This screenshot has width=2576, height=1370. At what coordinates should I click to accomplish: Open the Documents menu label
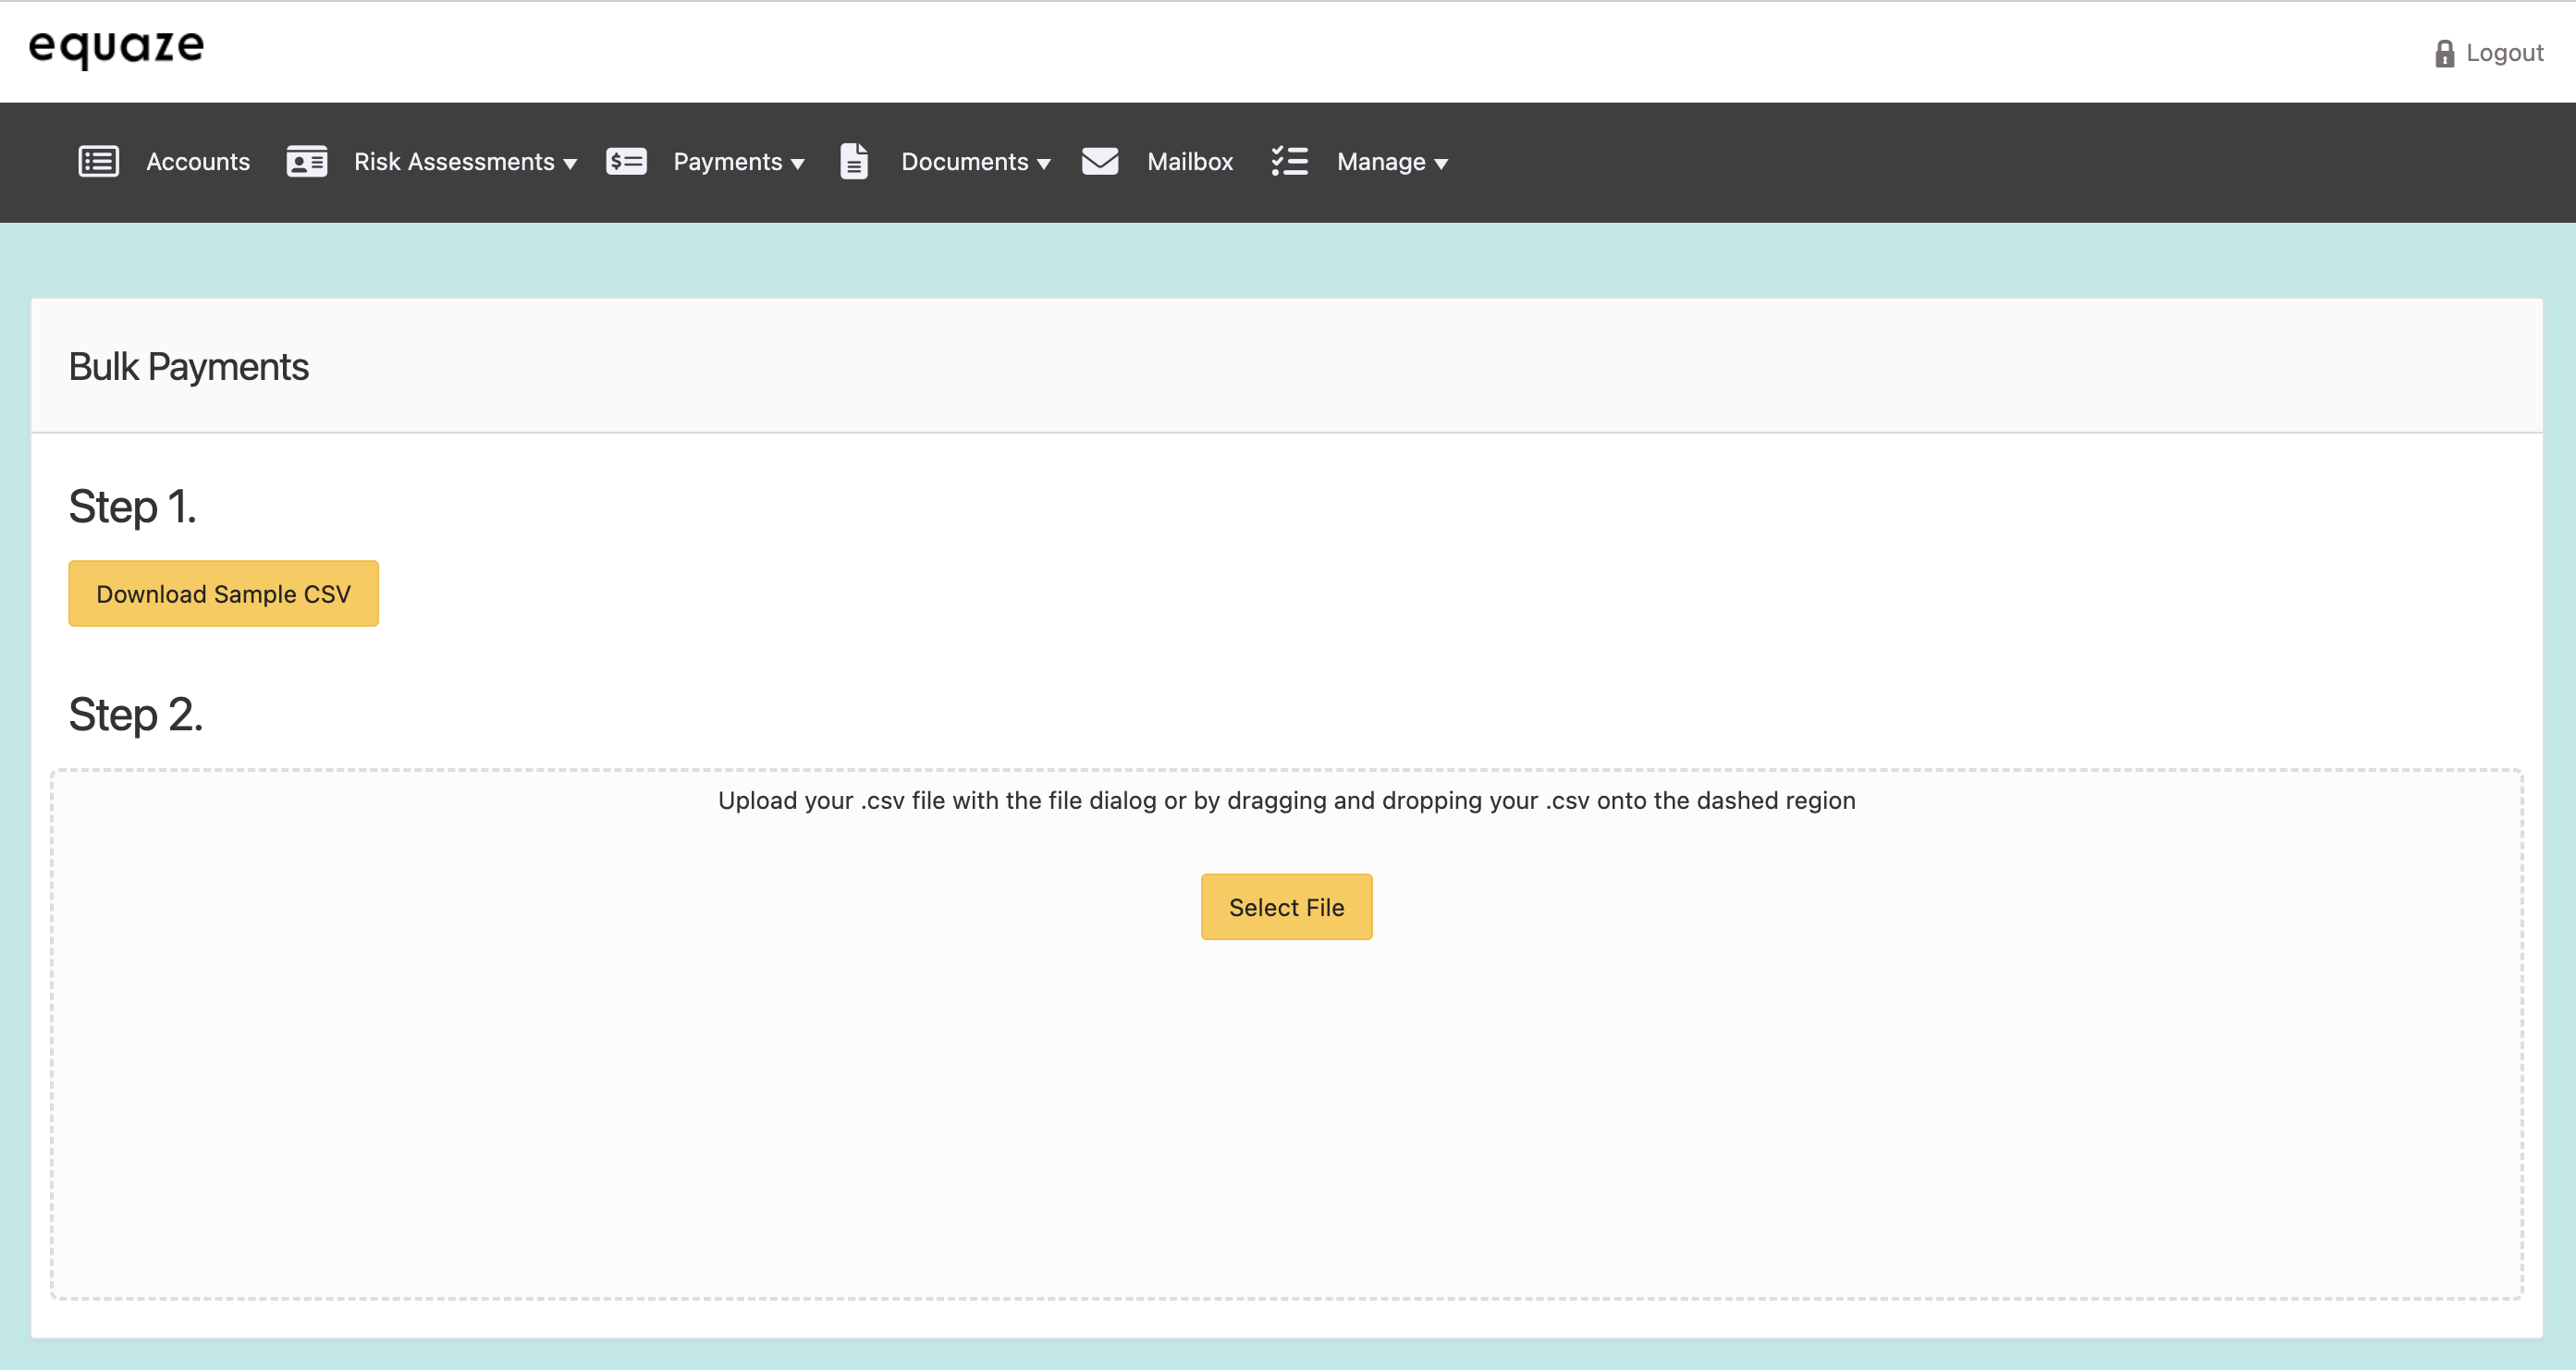(x=964, y=162)
